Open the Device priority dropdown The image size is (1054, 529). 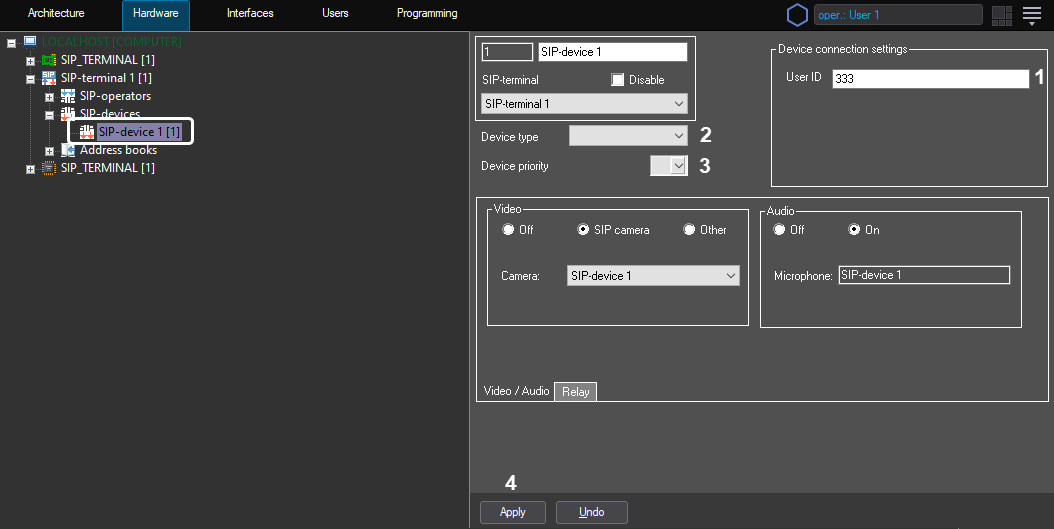click(669, 166)
